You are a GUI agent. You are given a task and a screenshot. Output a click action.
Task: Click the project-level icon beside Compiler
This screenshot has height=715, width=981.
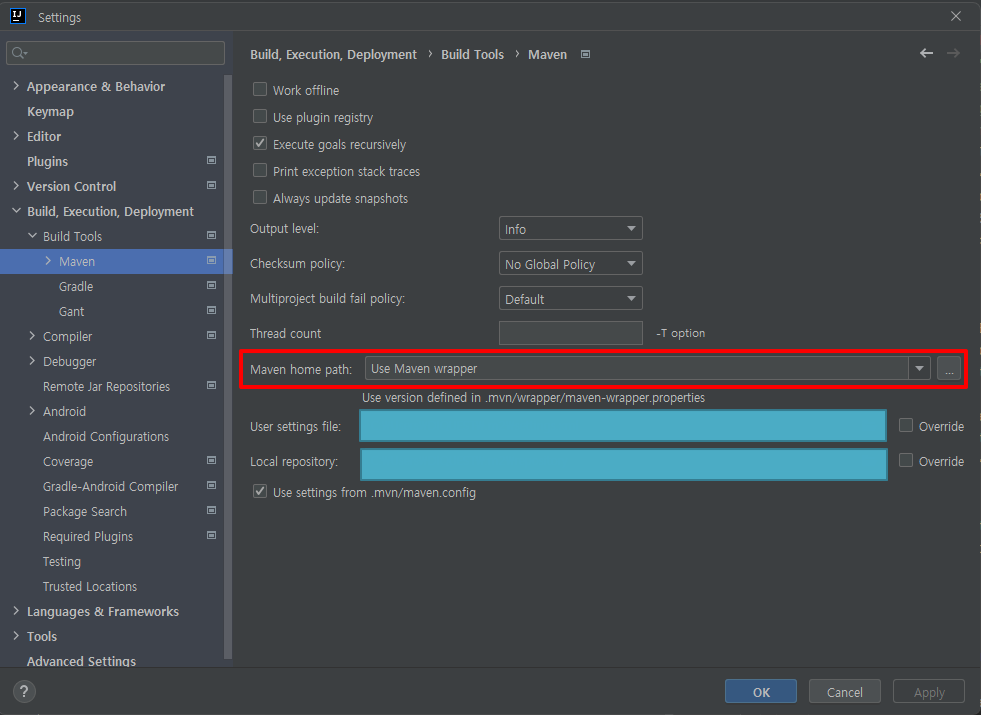[211, 336]
